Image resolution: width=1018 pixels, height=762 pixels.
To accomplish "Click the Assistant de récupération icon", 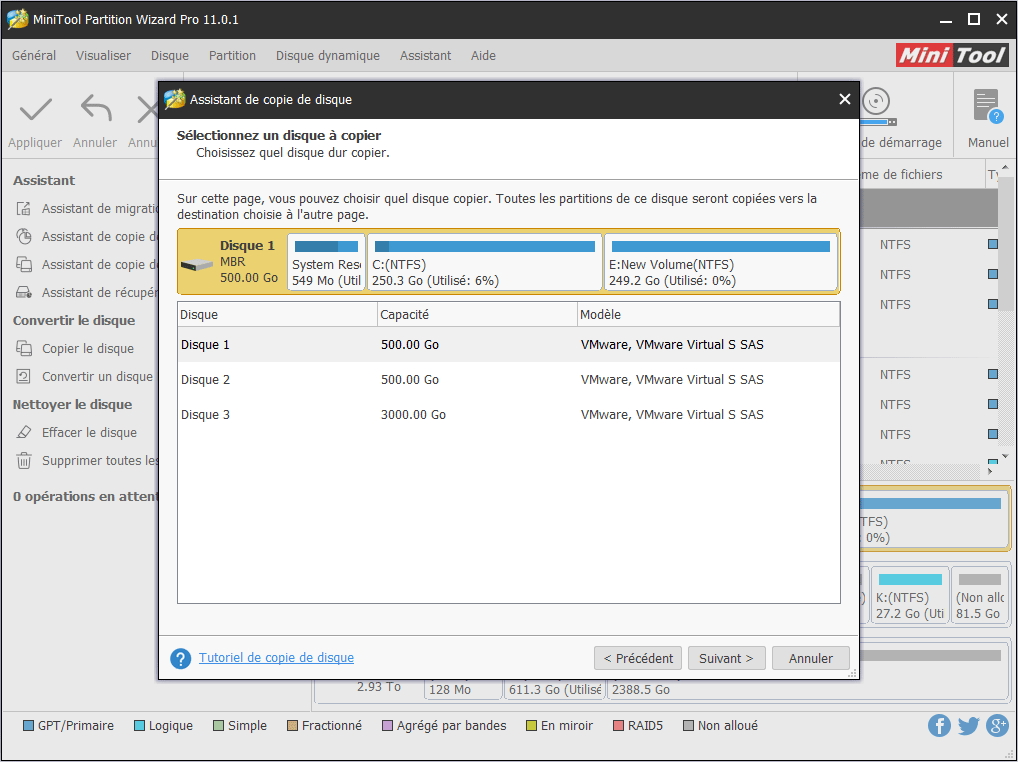I will pos(24,293).
